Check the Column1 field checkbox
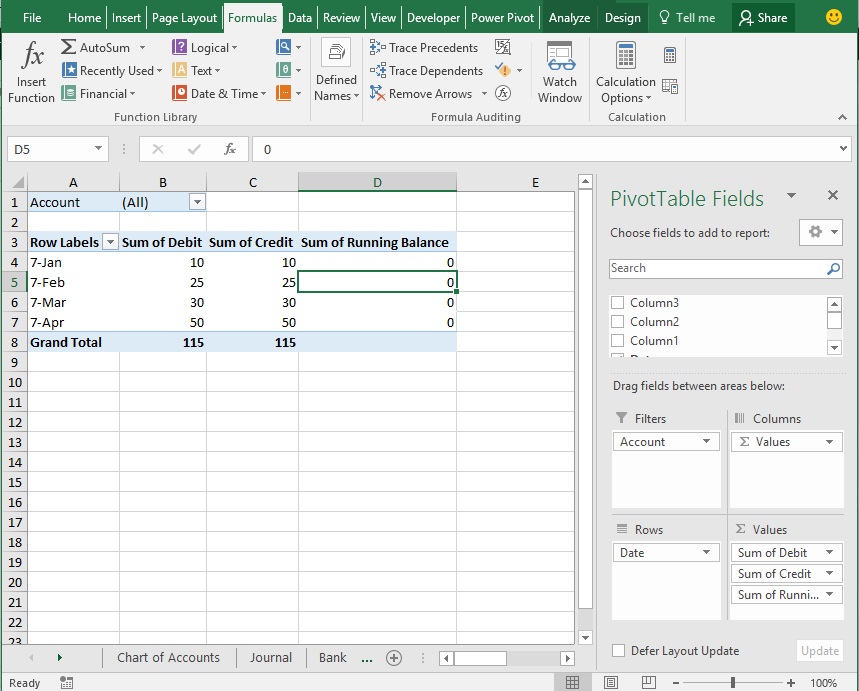This screenshot has height=691, width=859. coord(617,340)
